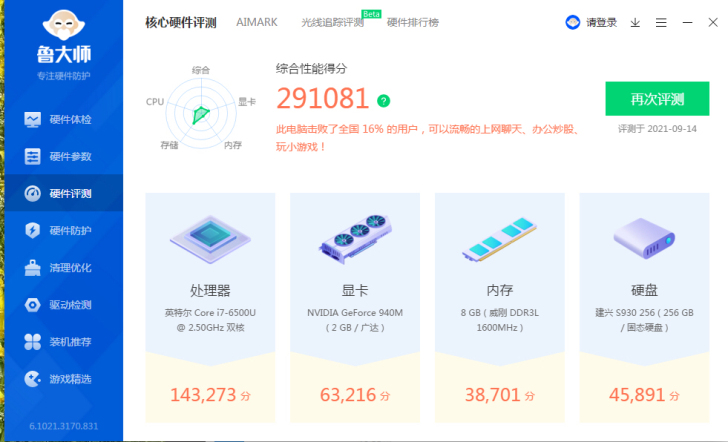
Task: Click the memory stick illustration
Action: (x=500, y=239)
